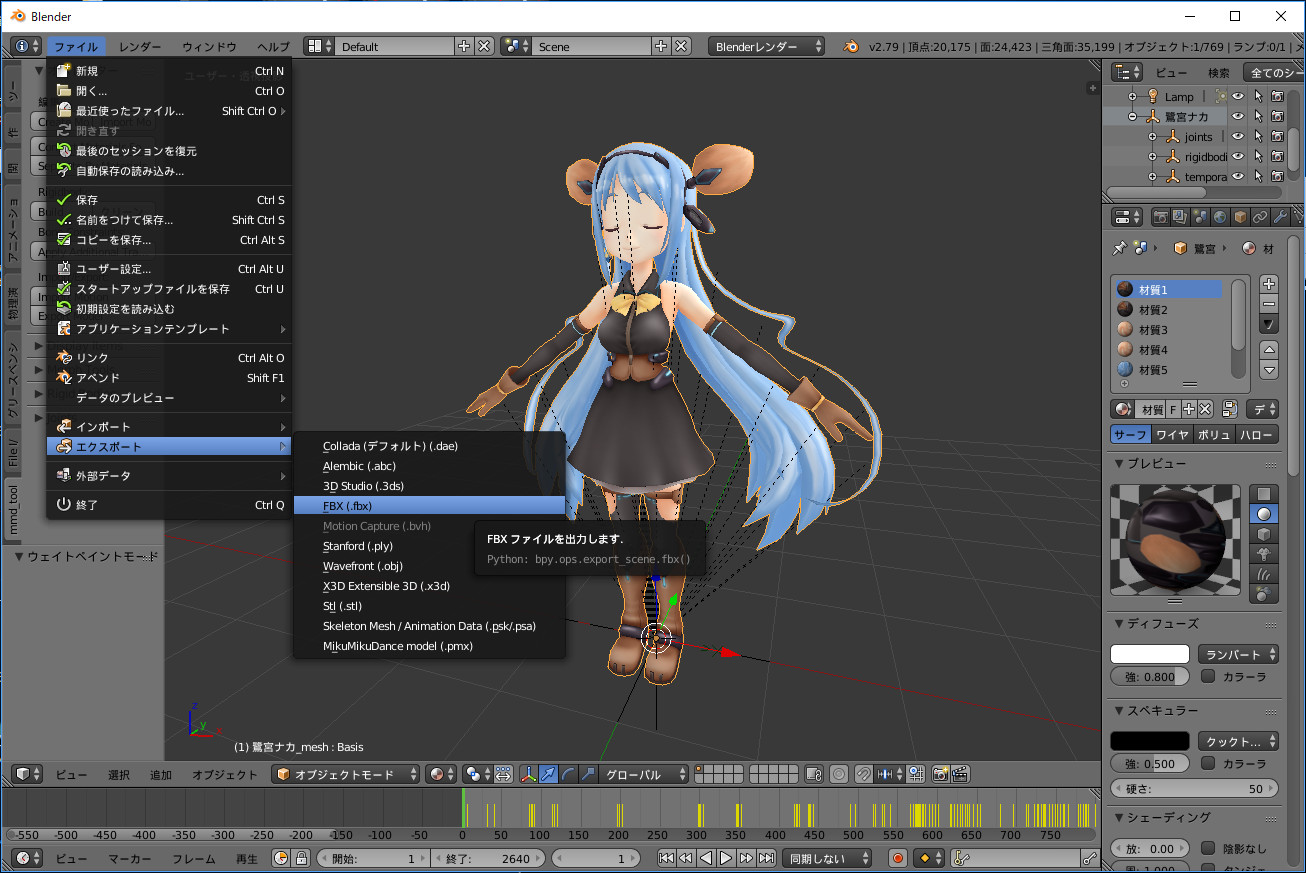
Task: Open the インポート submenu
Action: point(169,427)
